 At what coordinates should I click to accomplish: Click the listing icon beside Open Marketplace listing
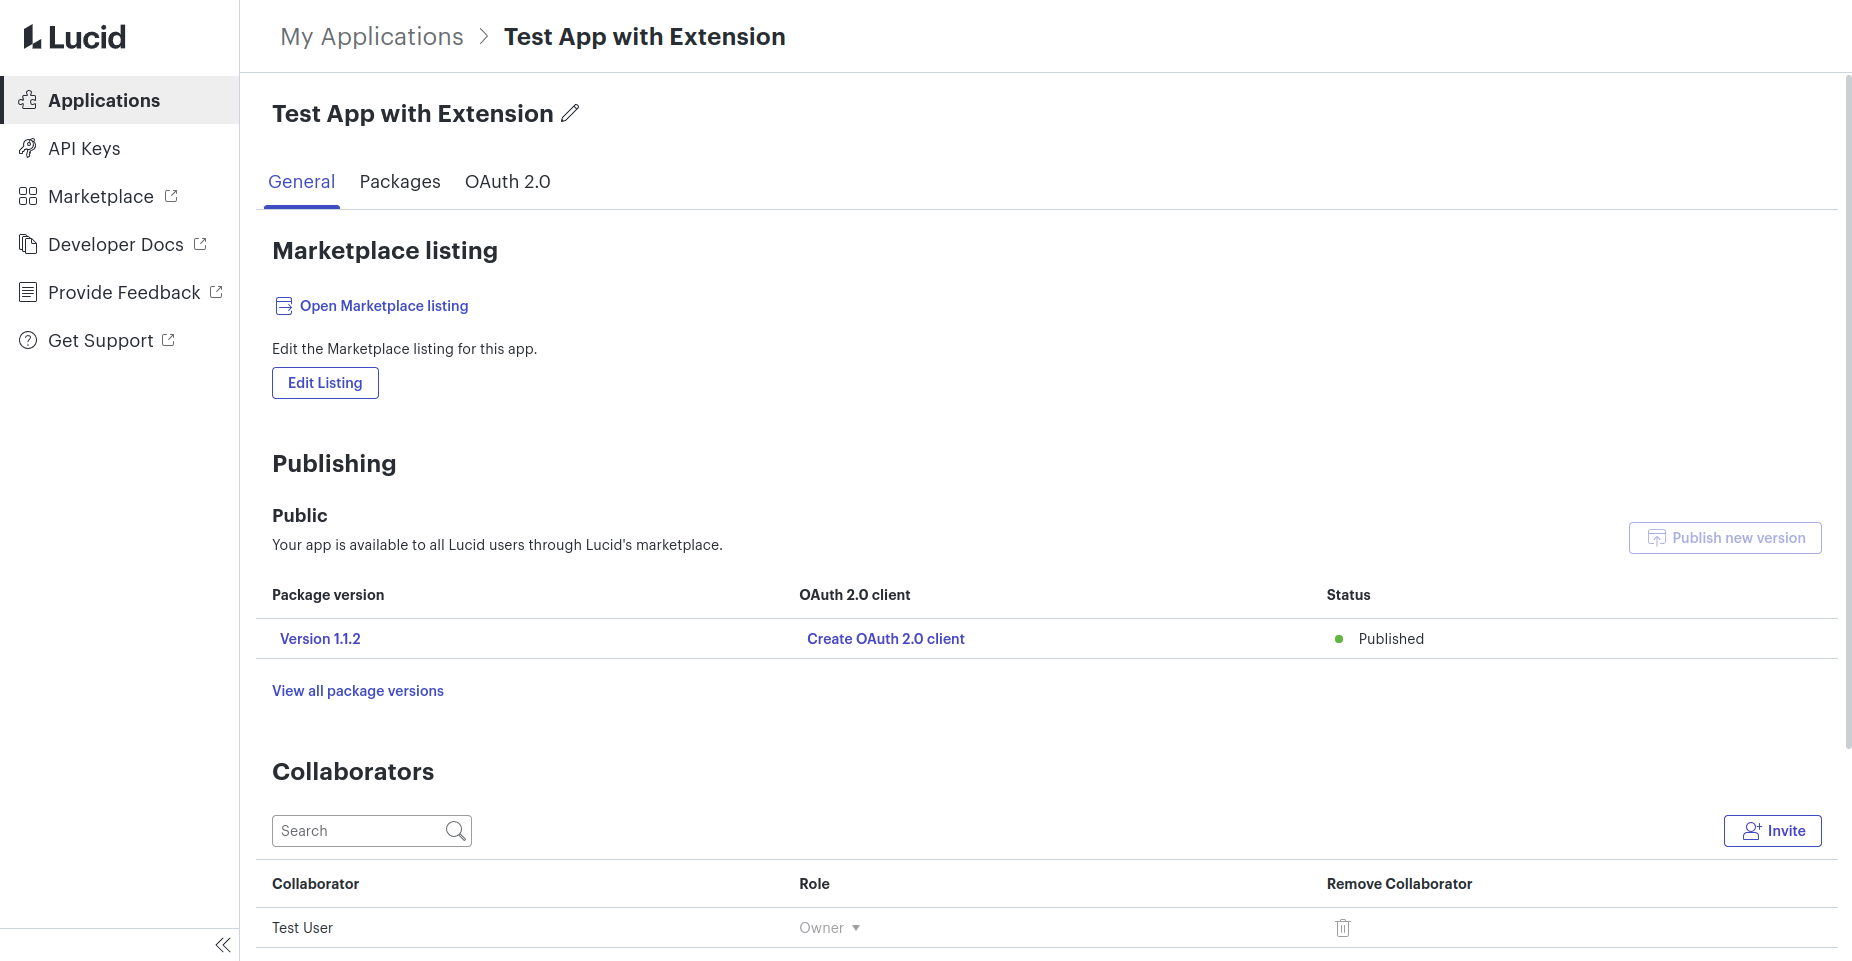(284, 306)
